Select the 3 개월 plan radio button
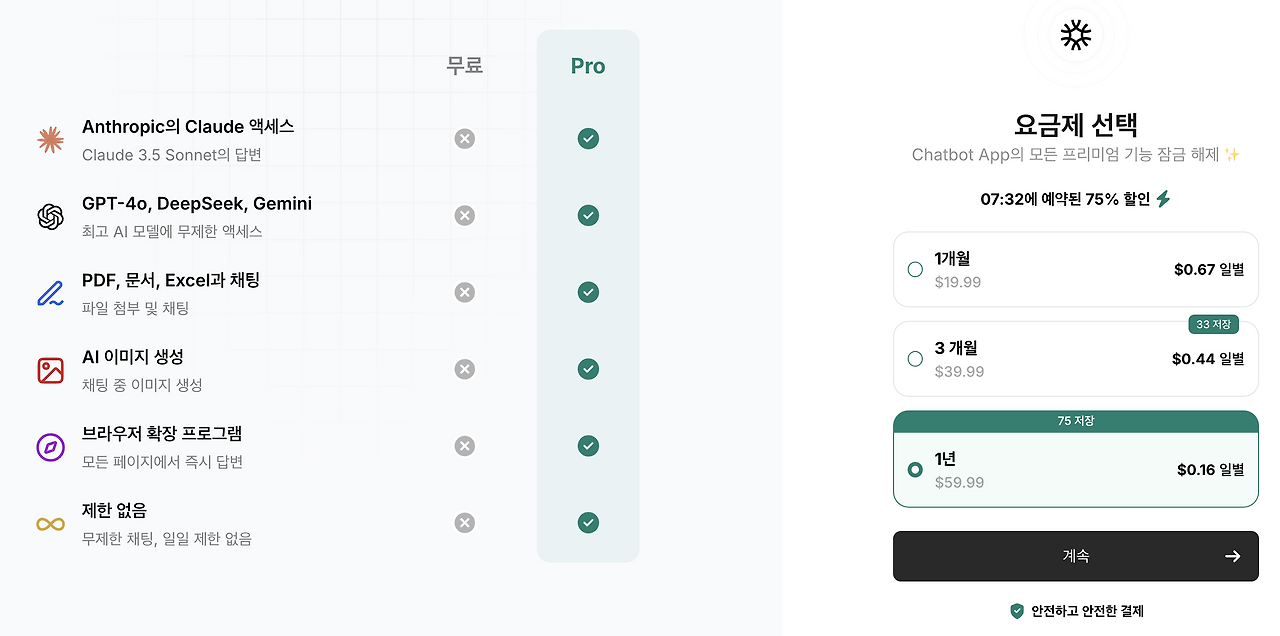 915,359
